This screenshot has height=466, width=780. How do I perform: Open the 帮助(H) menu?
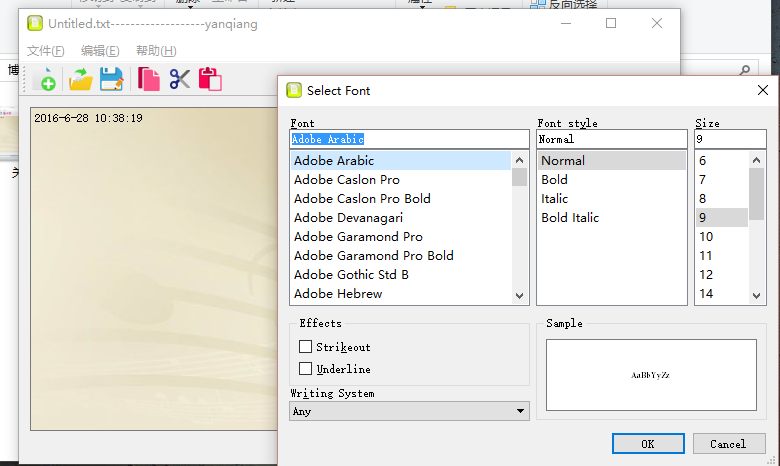(x=156, y=51)
